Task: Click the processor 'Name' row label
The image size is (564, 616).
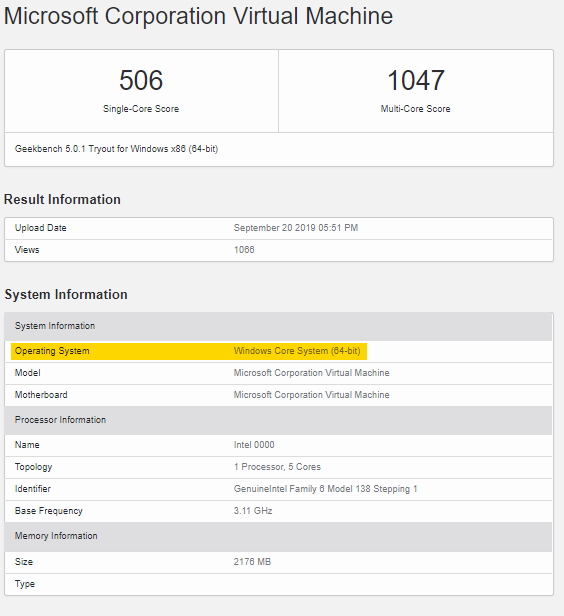Action: click(x=27, y=445)
